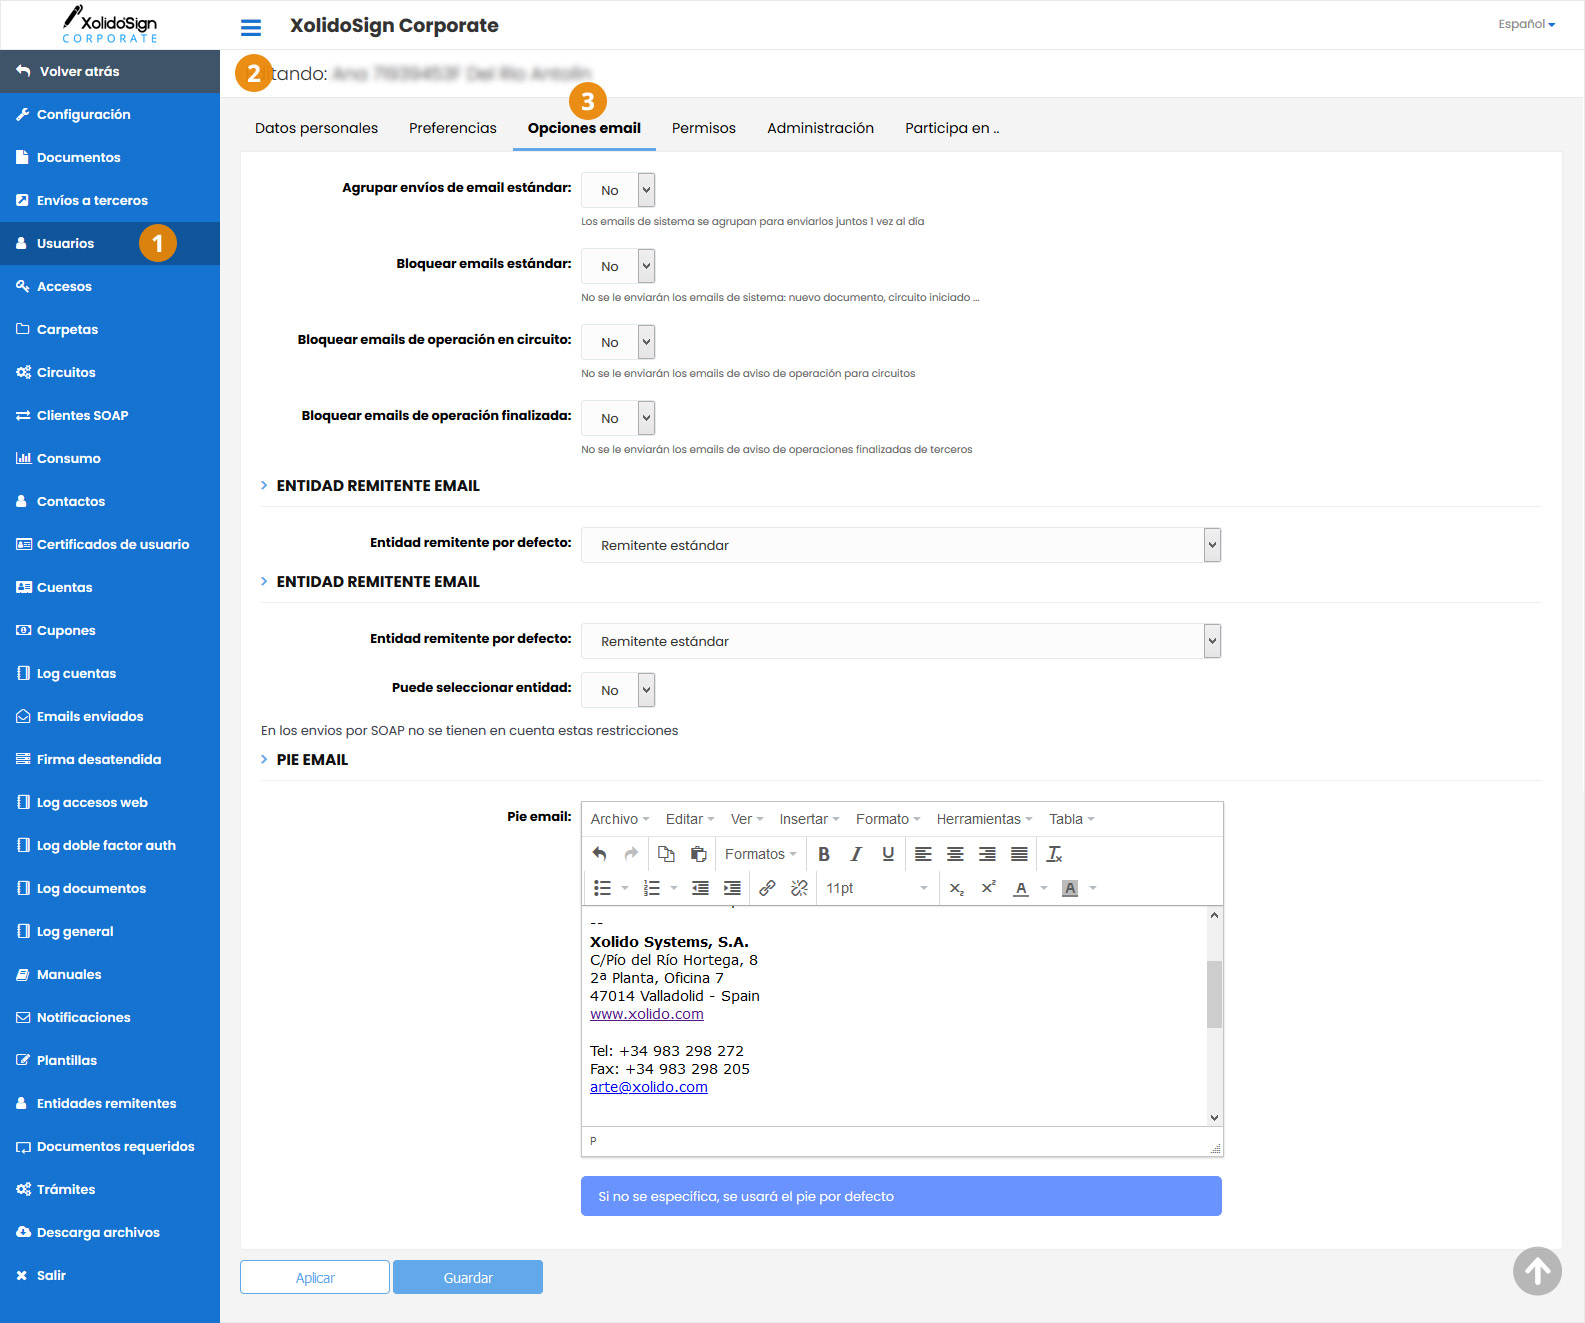
Task: Open Configuración in the sidebar
Action: [110, 114]
